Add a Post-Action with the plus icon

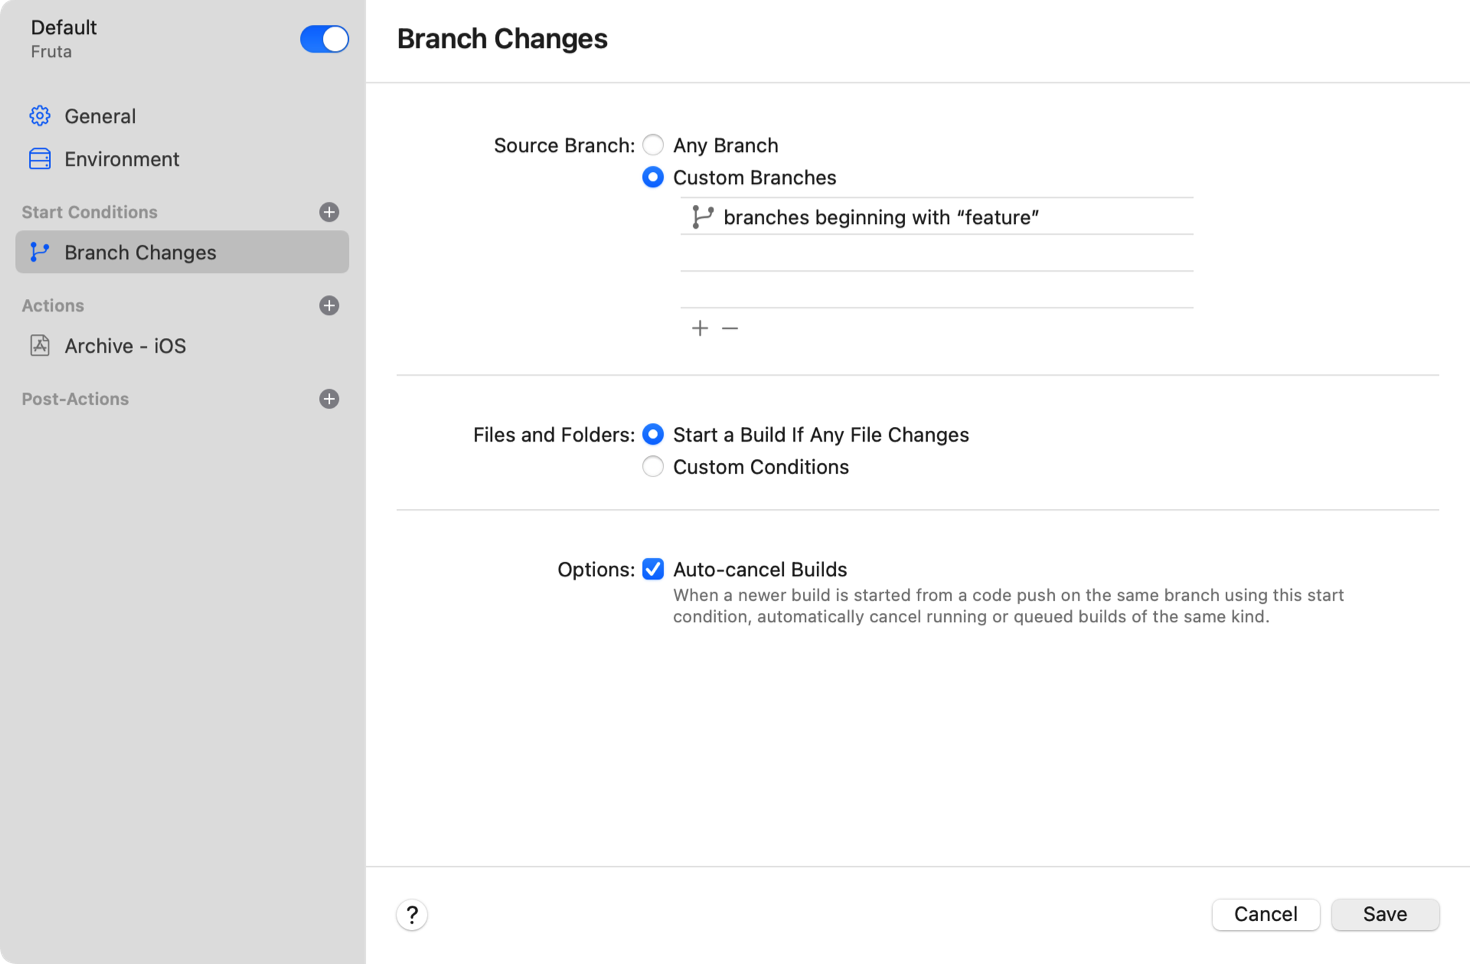[328, 398]
